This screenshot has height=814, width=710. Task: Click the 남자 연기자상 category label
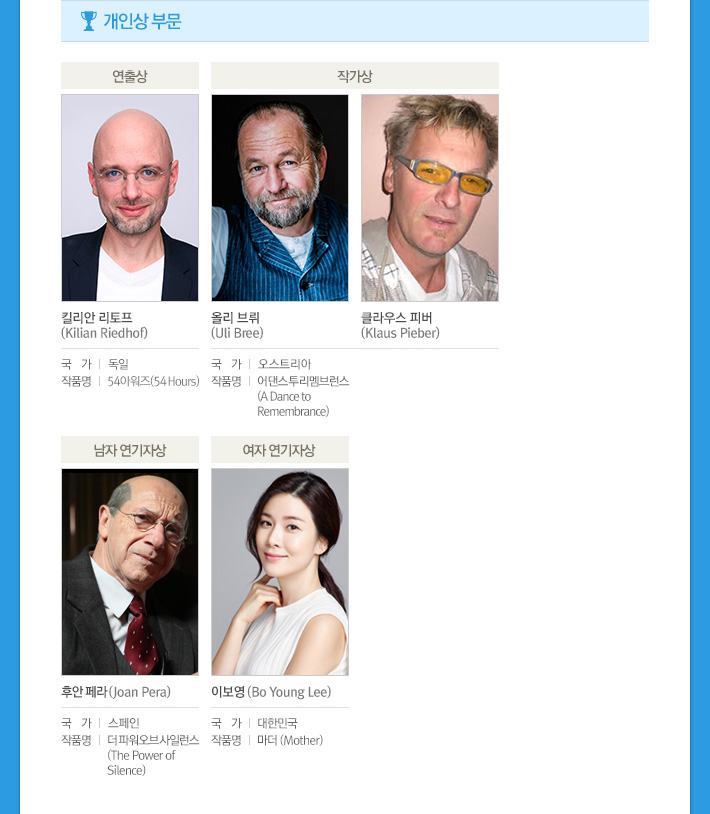(x=130, y=450)
